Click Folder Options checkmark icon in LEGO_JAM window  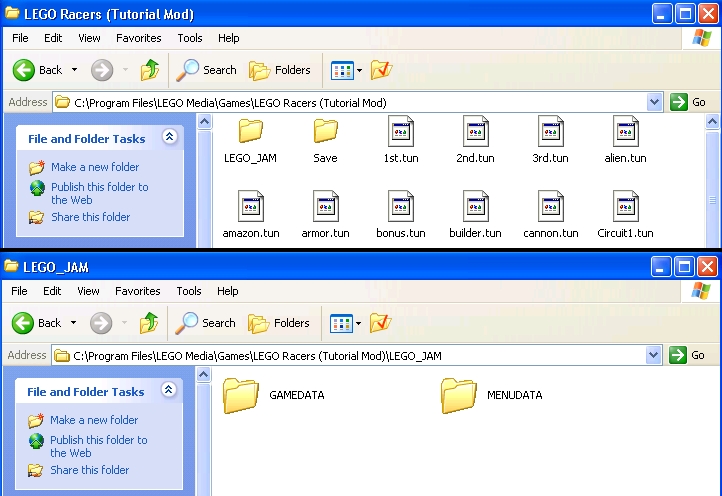click(380, 323)
